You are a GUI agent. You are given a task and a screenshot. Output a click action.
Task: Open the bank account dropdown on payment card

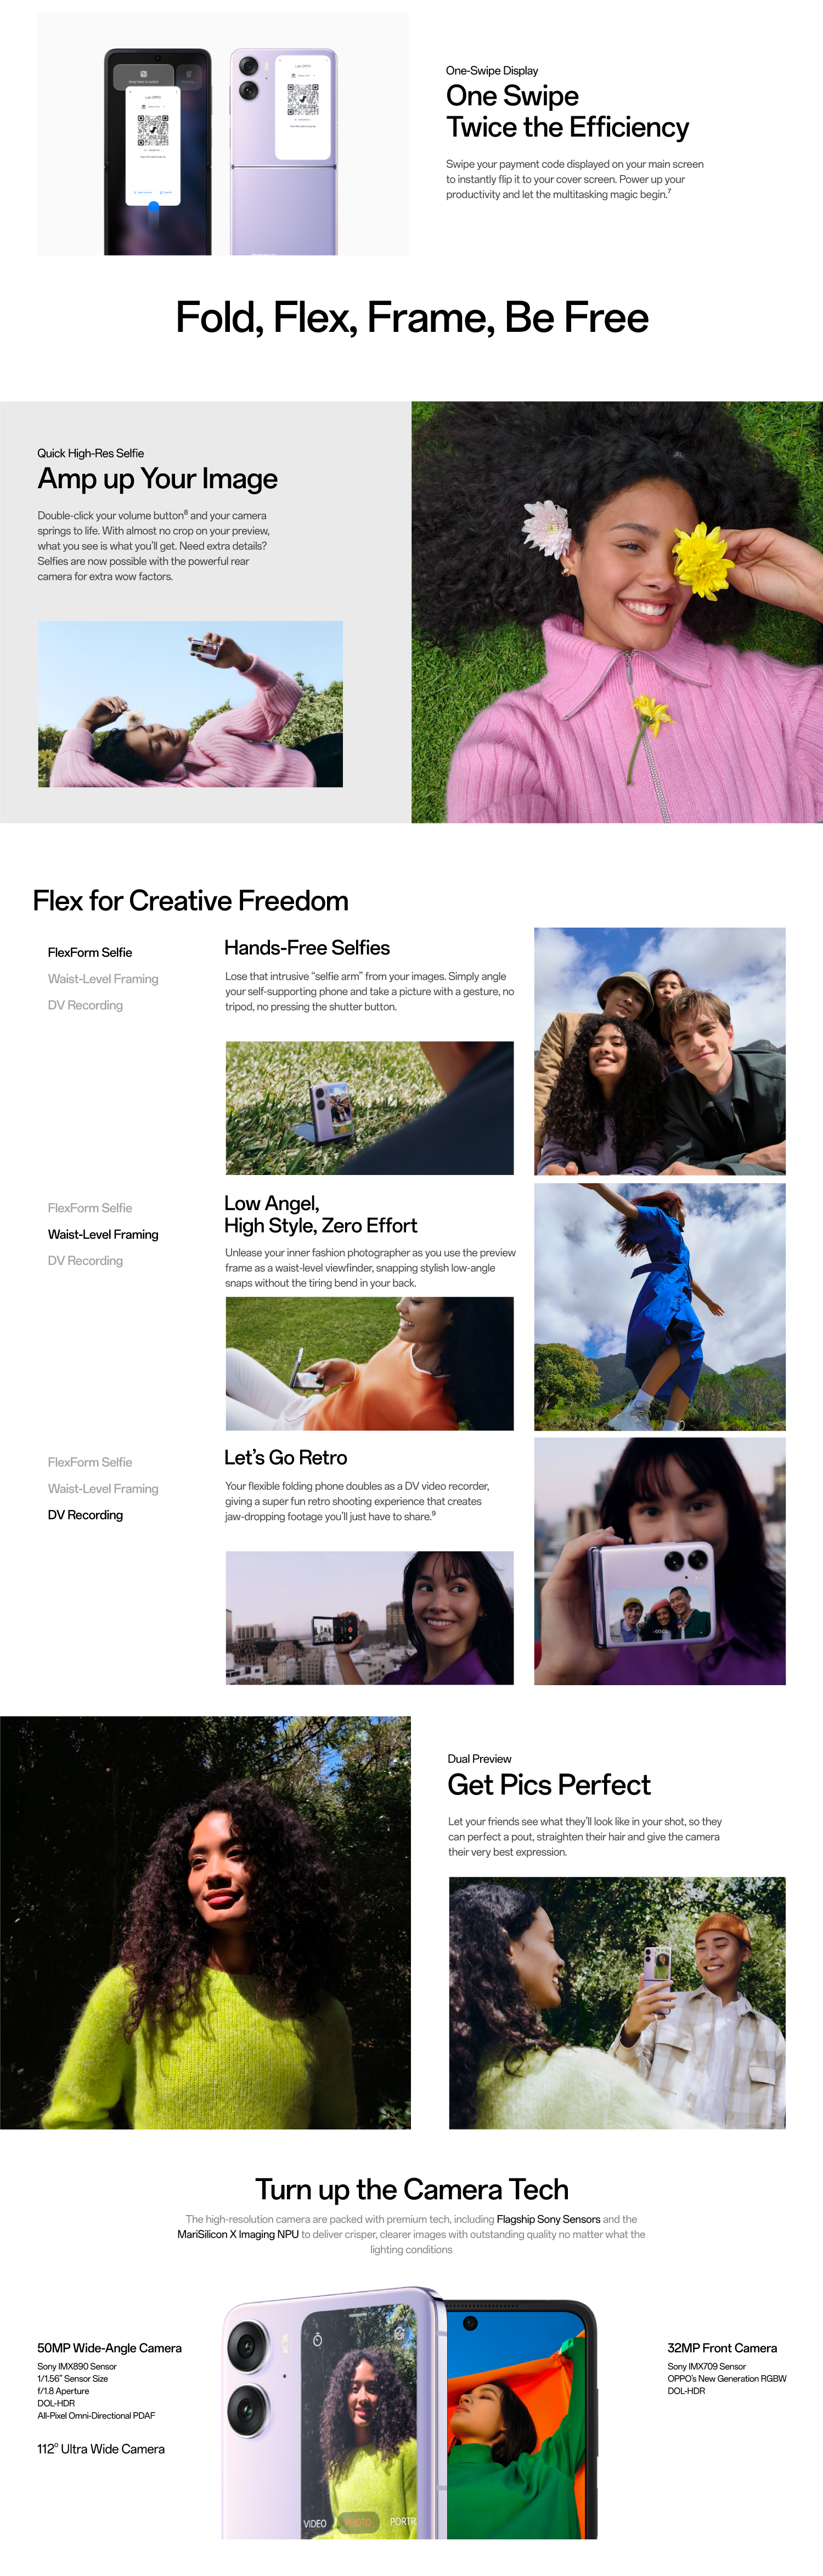153,107
